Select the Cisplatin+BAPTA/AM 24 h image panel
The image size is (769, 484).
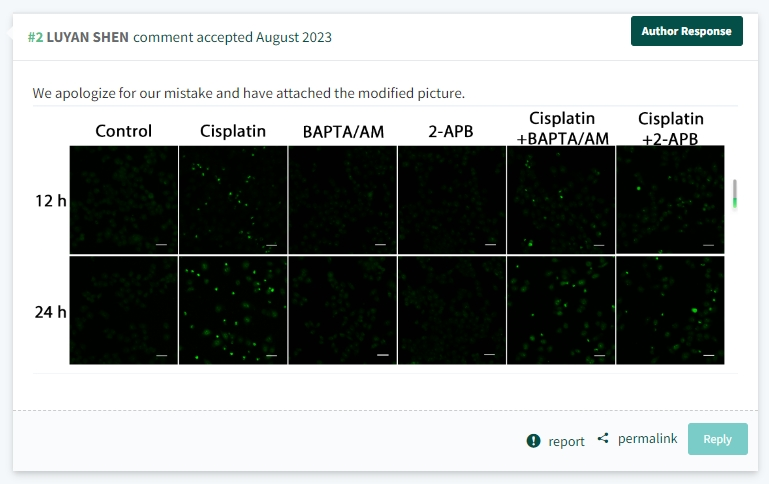[x=561, y=310]
